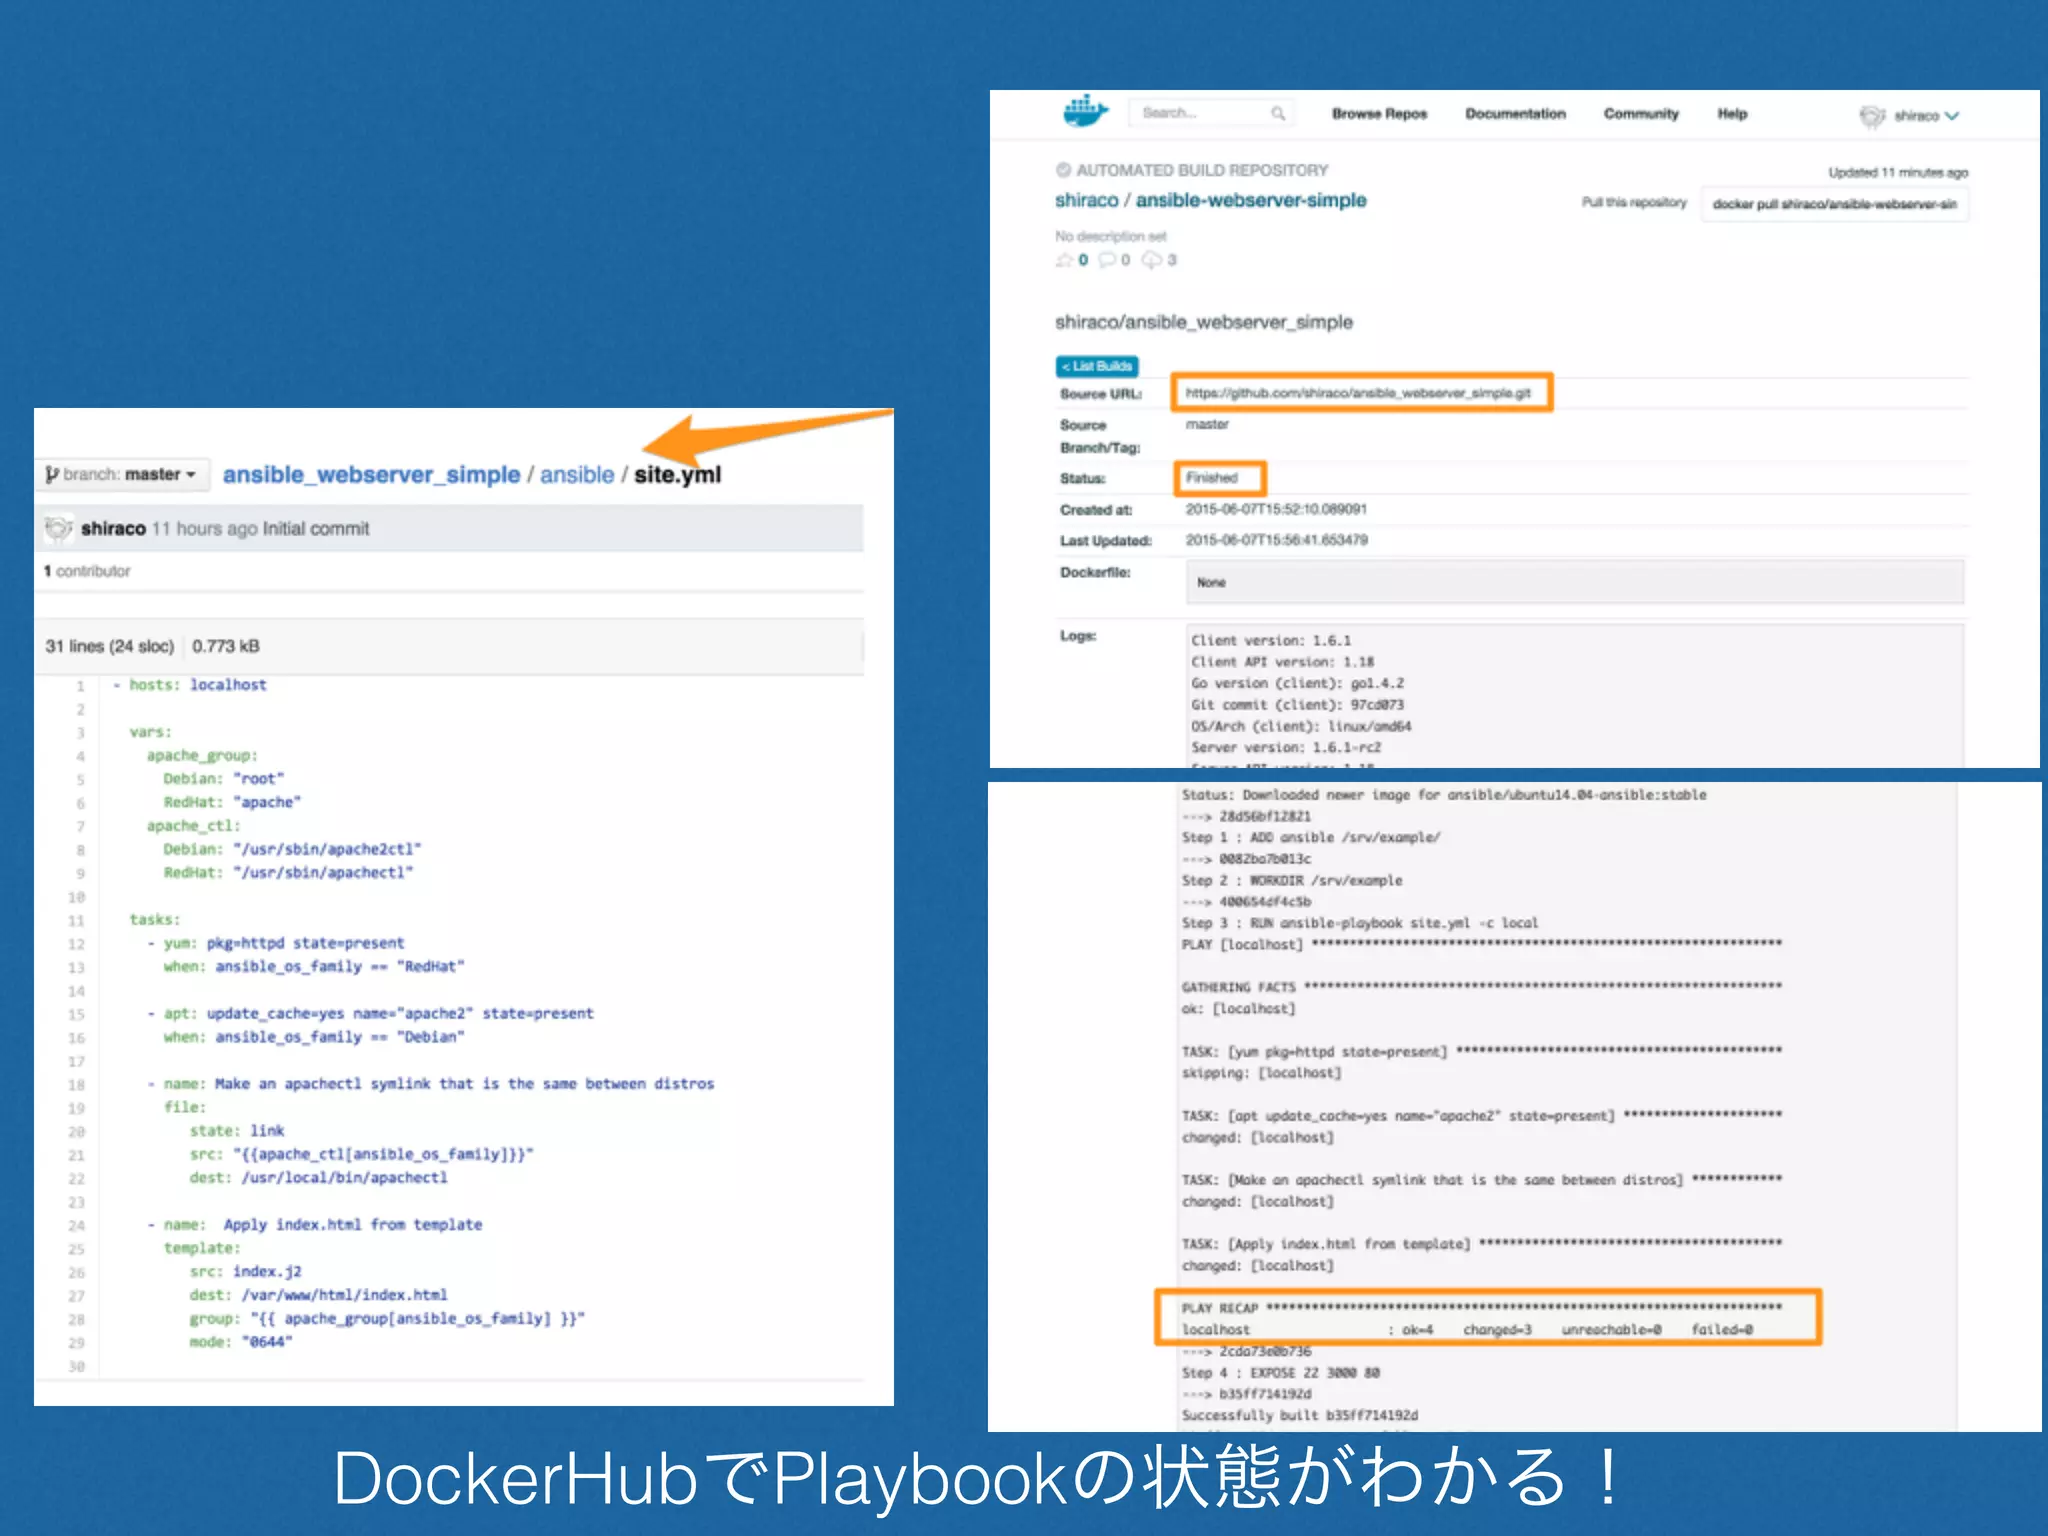Viewport: 2048px width, 1536px height.
Task: Click the 'PLAY RECAP' log line
Action: click(1482, 1308)
